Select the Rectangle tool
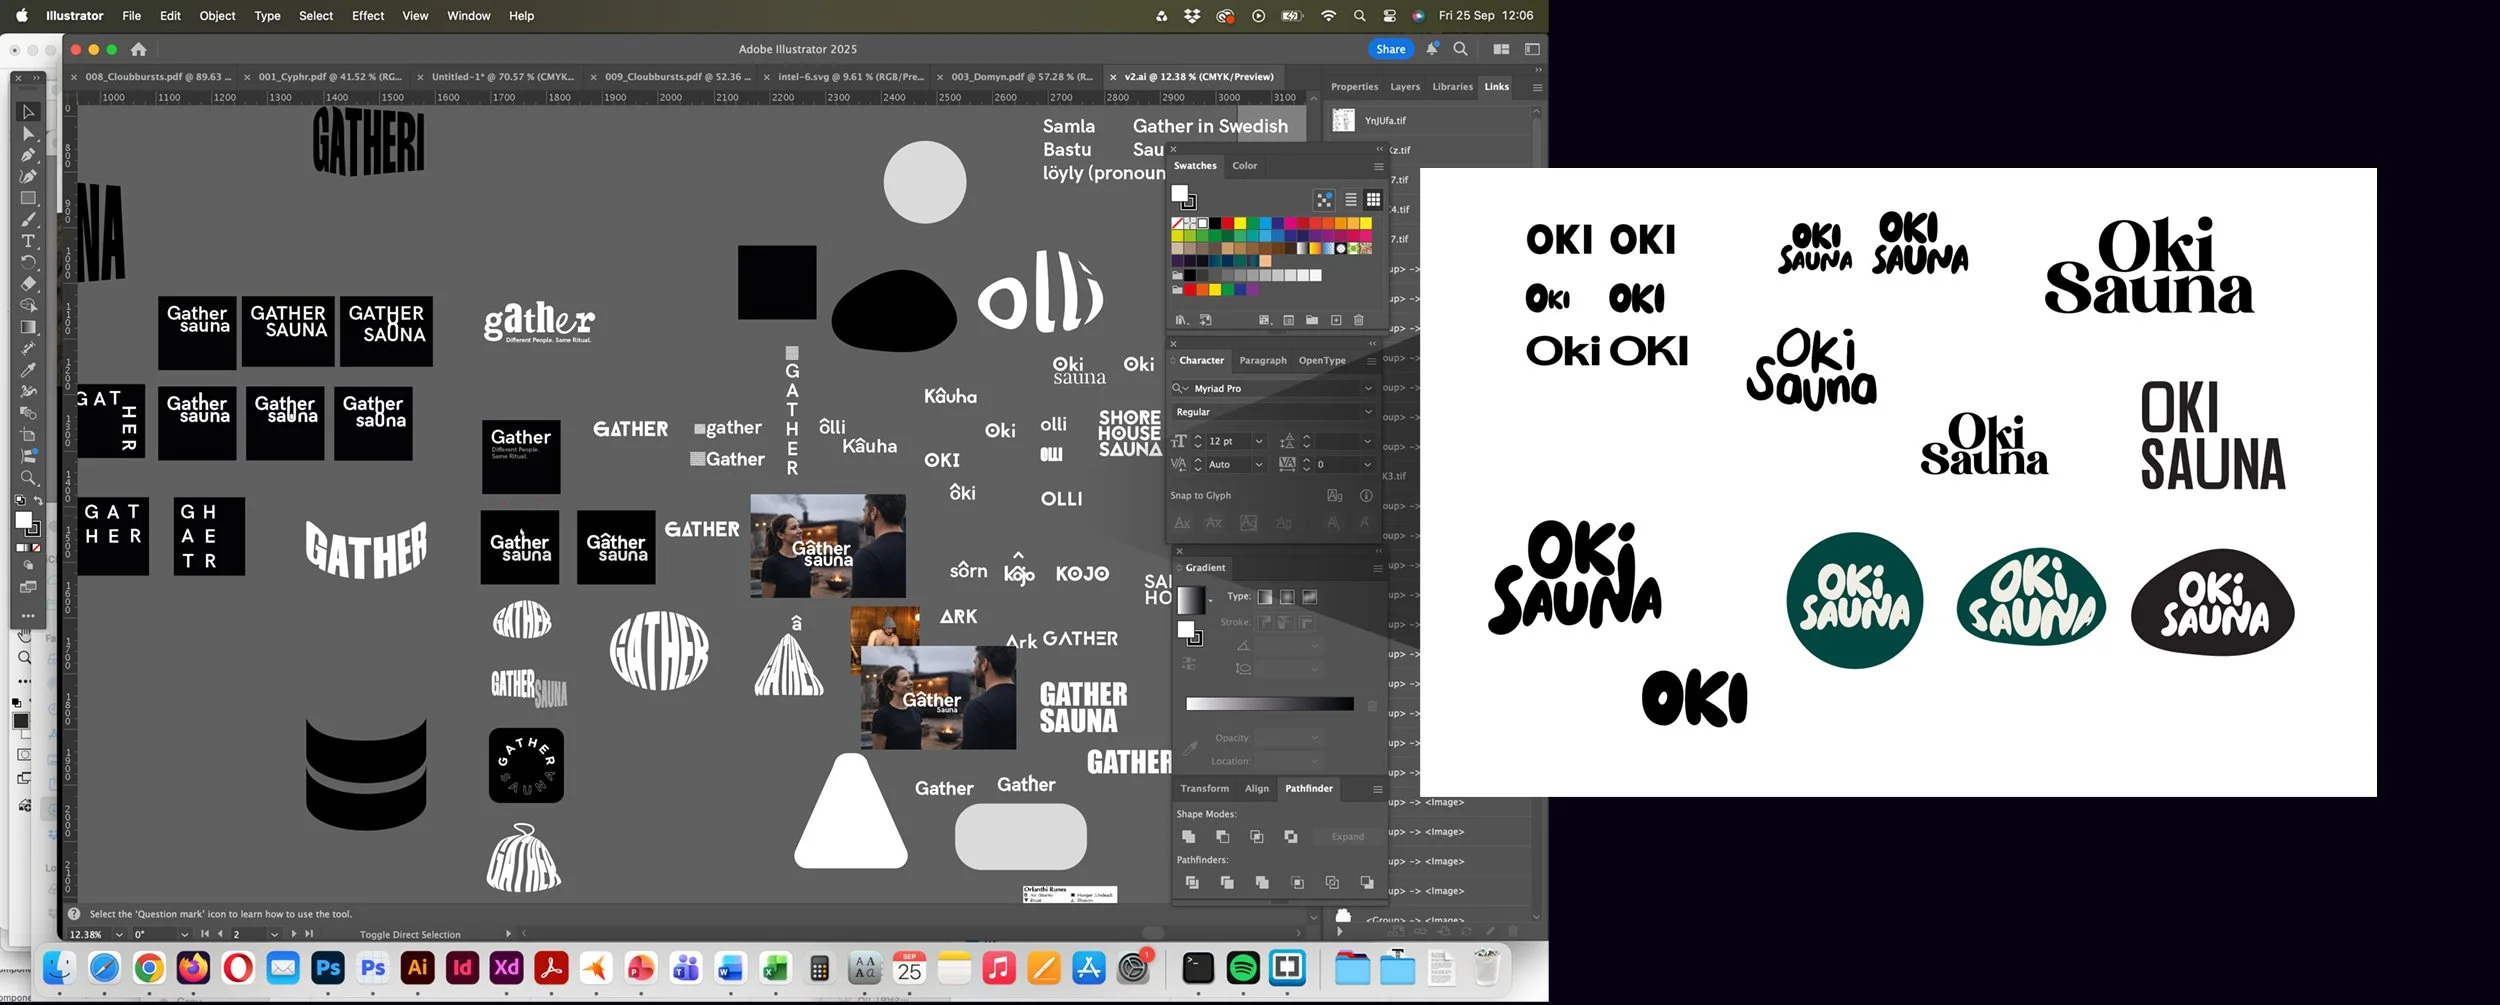 point(28,198)
